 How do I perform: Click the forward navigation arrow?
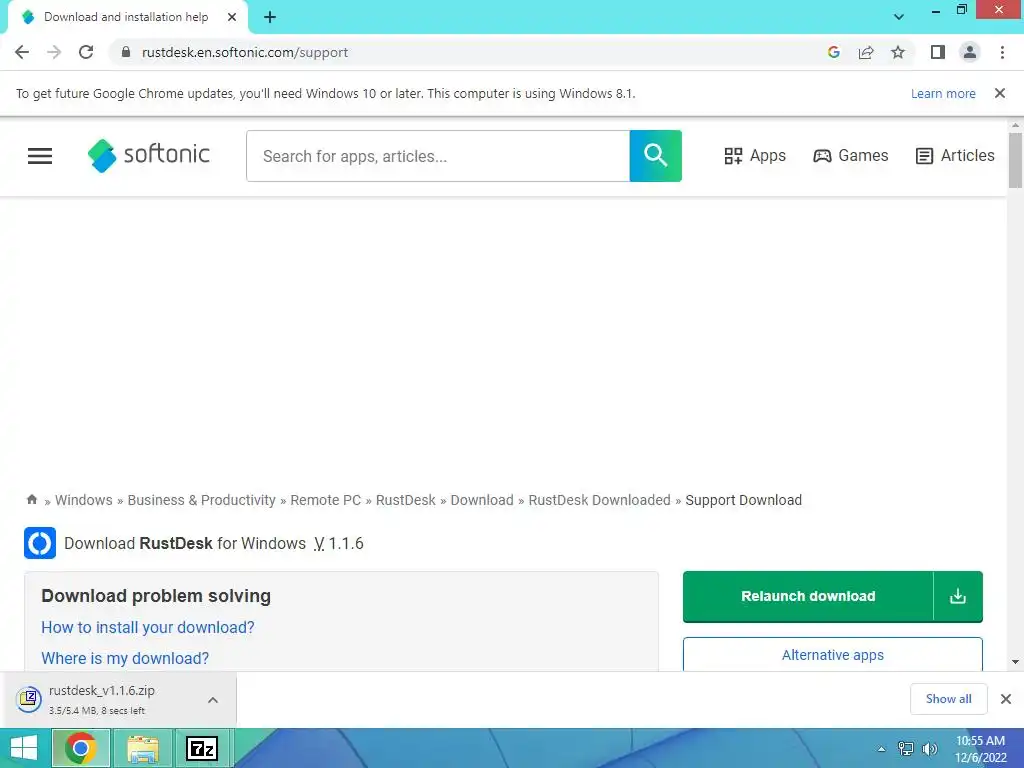[x=54, y=52]
